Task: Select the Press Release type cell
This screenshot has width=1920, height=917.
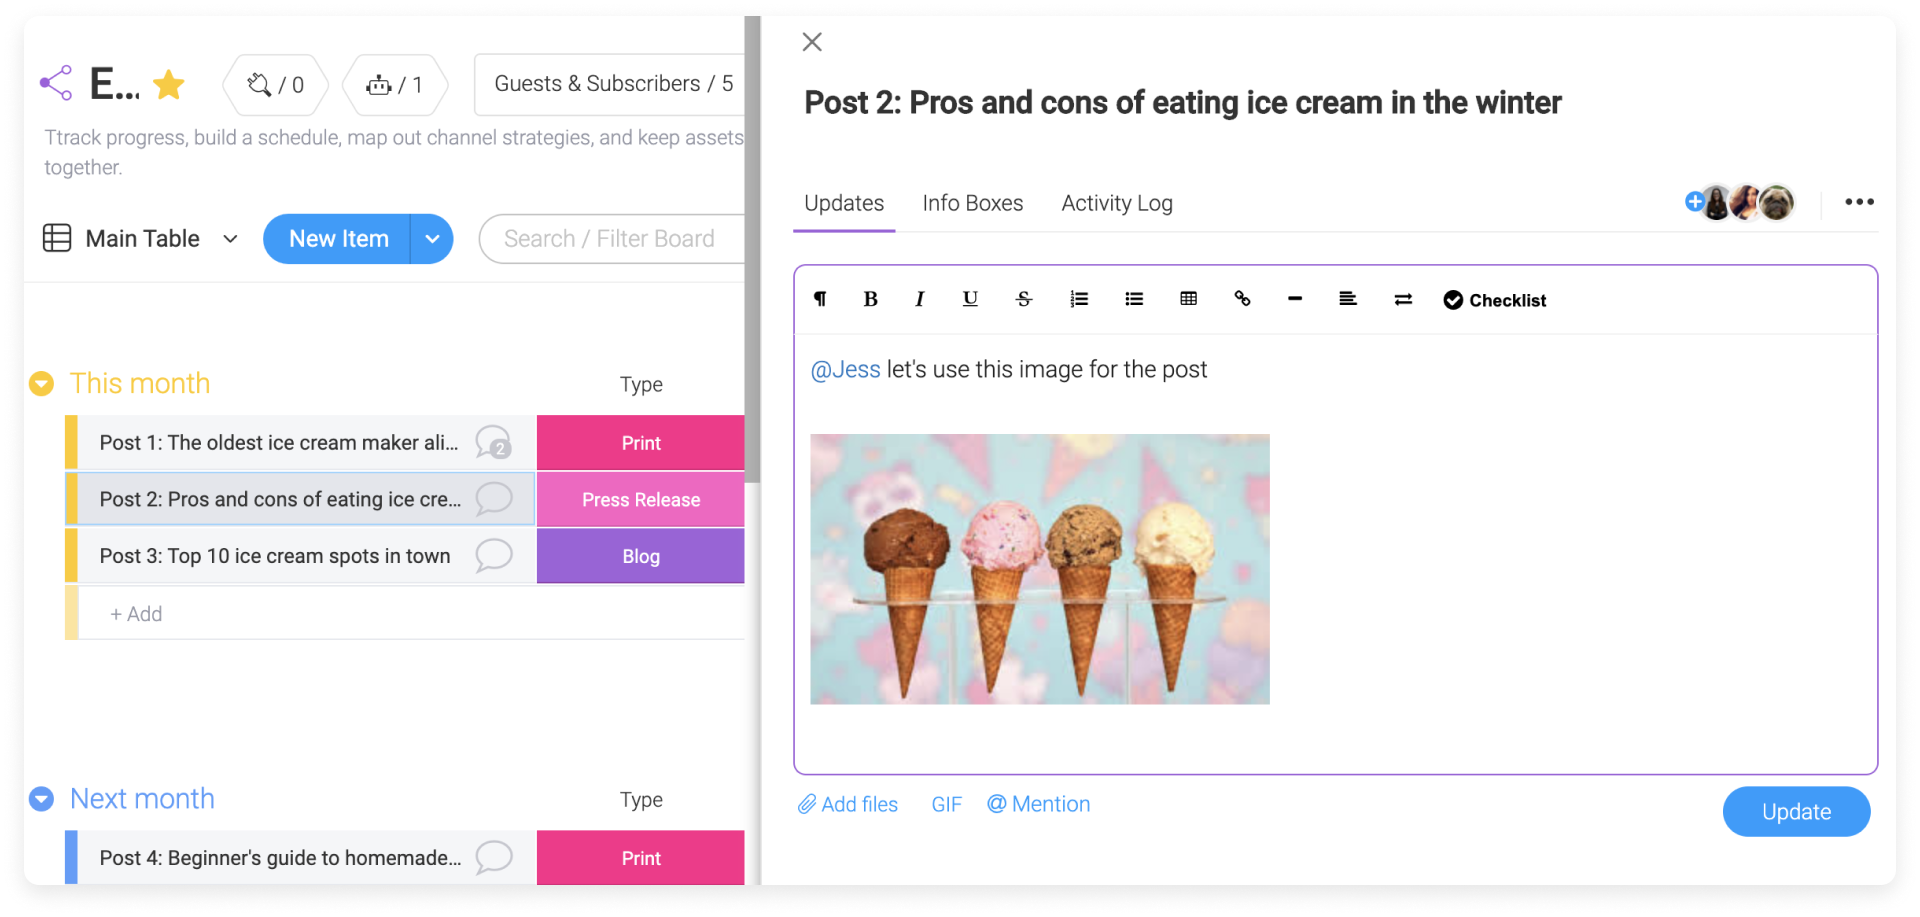Action: tap(641, 499)
